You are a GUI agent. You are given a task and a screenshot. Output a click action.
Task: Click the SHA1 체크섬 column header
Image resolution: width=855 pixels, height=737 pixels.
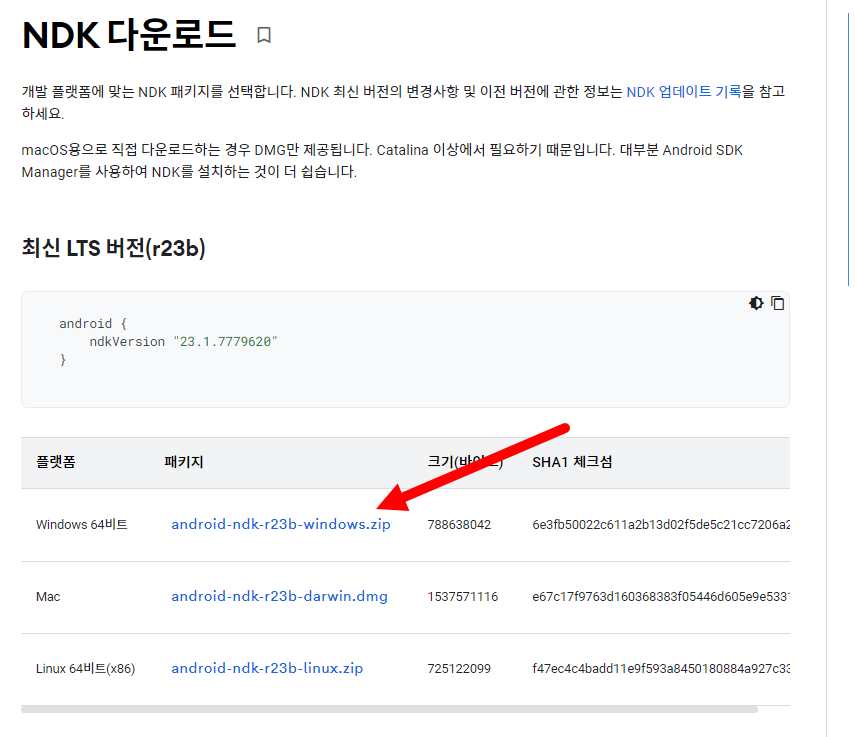(572, 462)
